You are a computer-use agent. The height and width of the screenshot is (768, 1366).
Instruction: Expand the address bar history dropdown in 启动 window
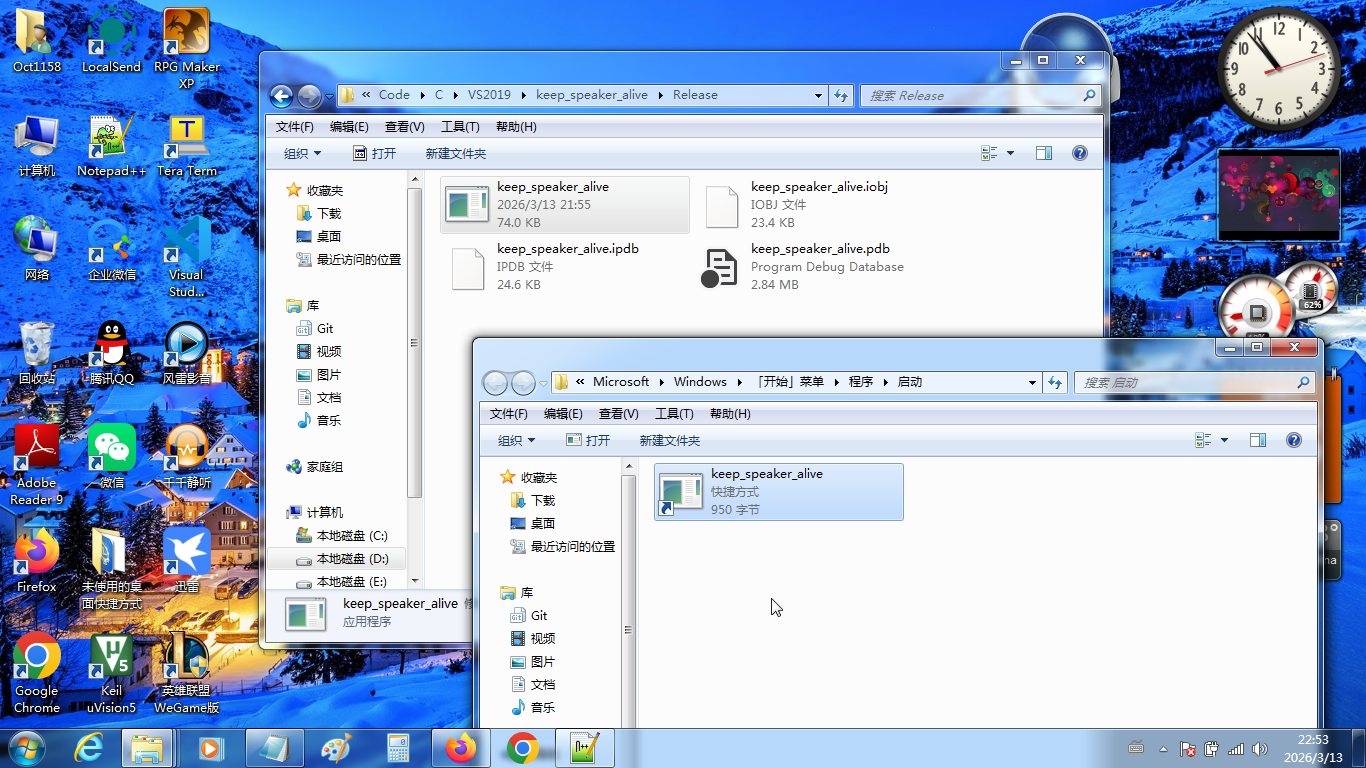pos(1032,382)
